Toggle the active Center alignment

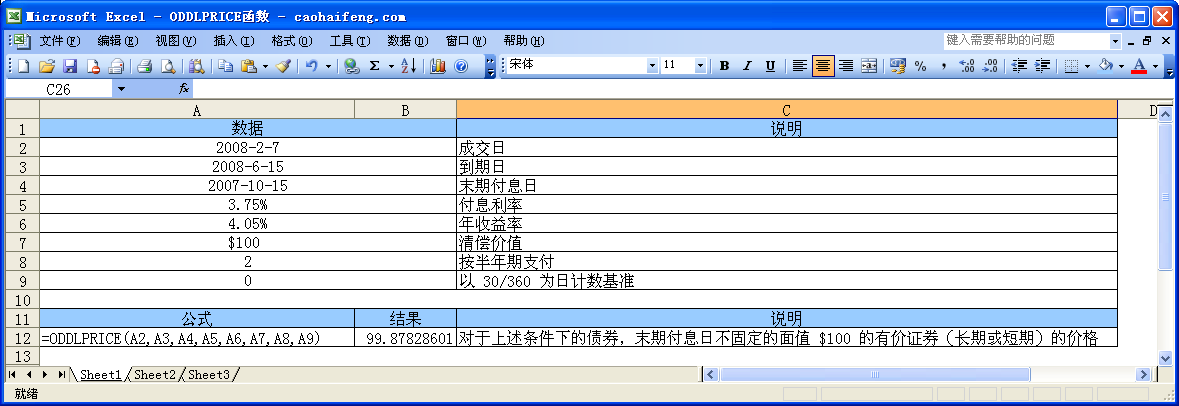click(823, 66)
